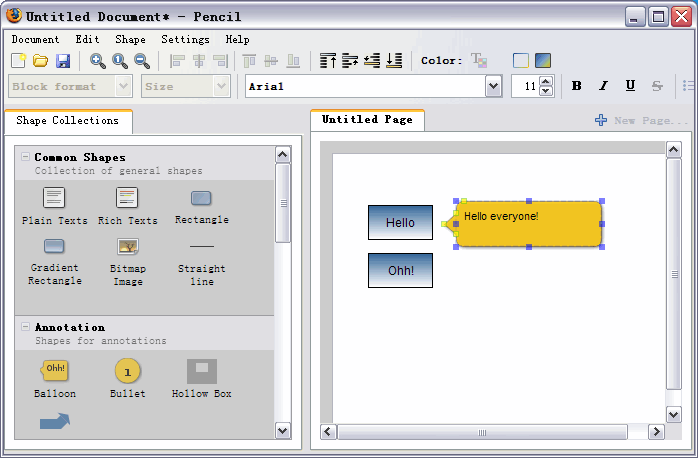Open a document with the folder icon
698x458 pixels.
(x=41, y=61)
